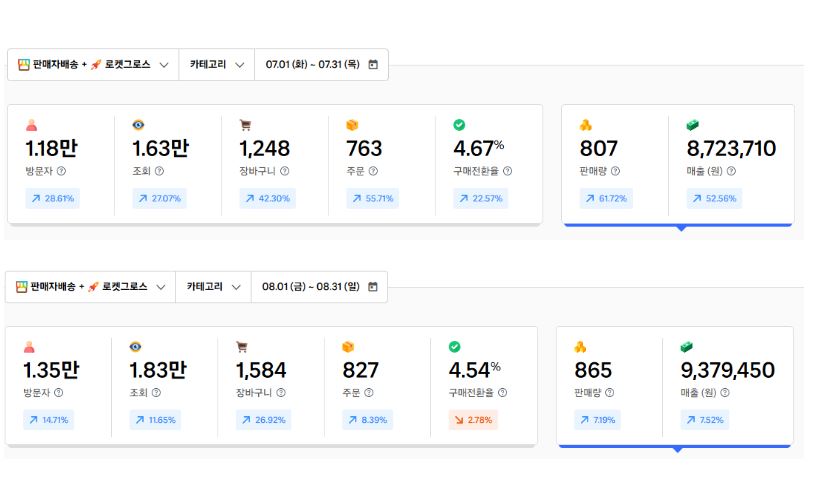Click the August views value 1.83만
Screen dimensions: 831x477
click(158, 370)
